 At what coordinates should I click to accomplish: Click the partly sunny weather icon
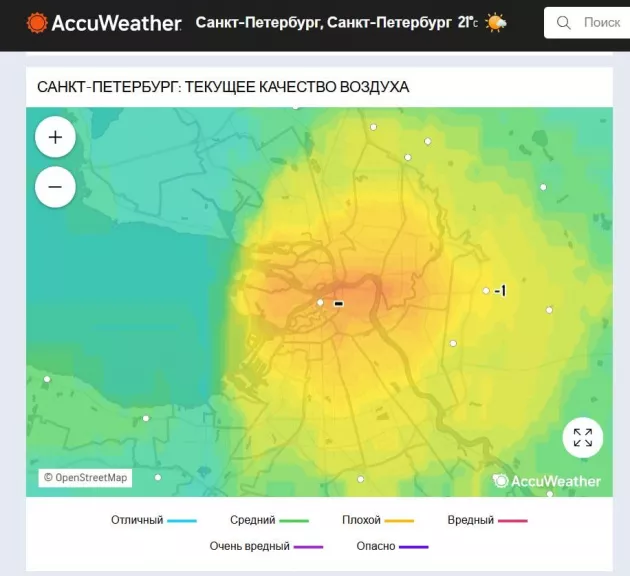coord(496,22)
